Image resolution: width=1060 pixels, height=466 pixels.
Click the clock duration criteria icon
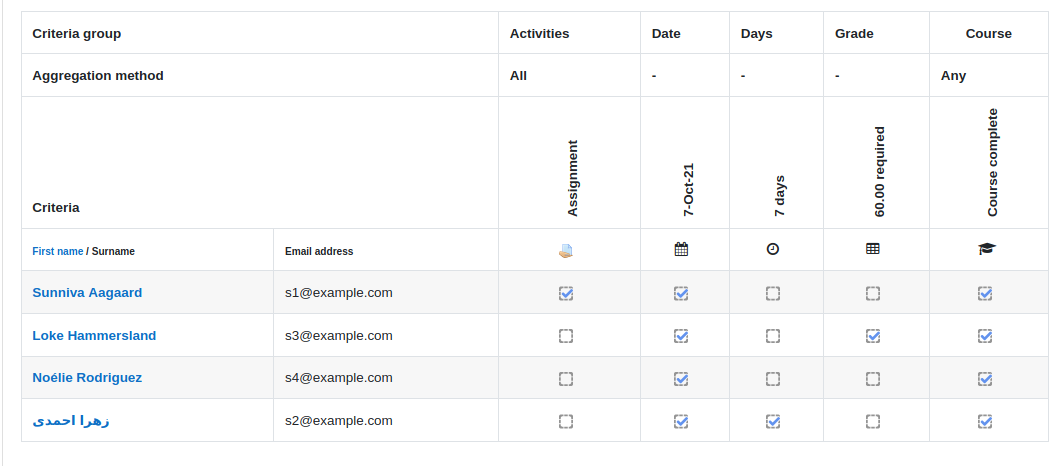[x=773, y=250]
